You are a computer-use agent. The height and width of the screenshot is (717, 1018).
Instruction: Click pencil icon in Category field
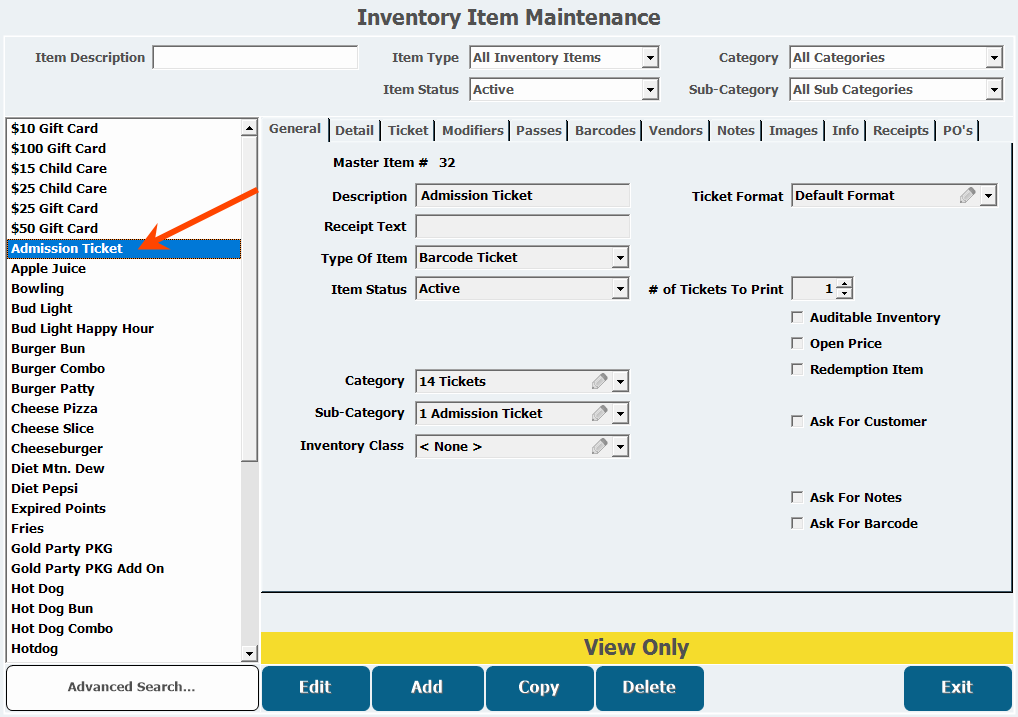pyautogui.click(x=599, y=381)
